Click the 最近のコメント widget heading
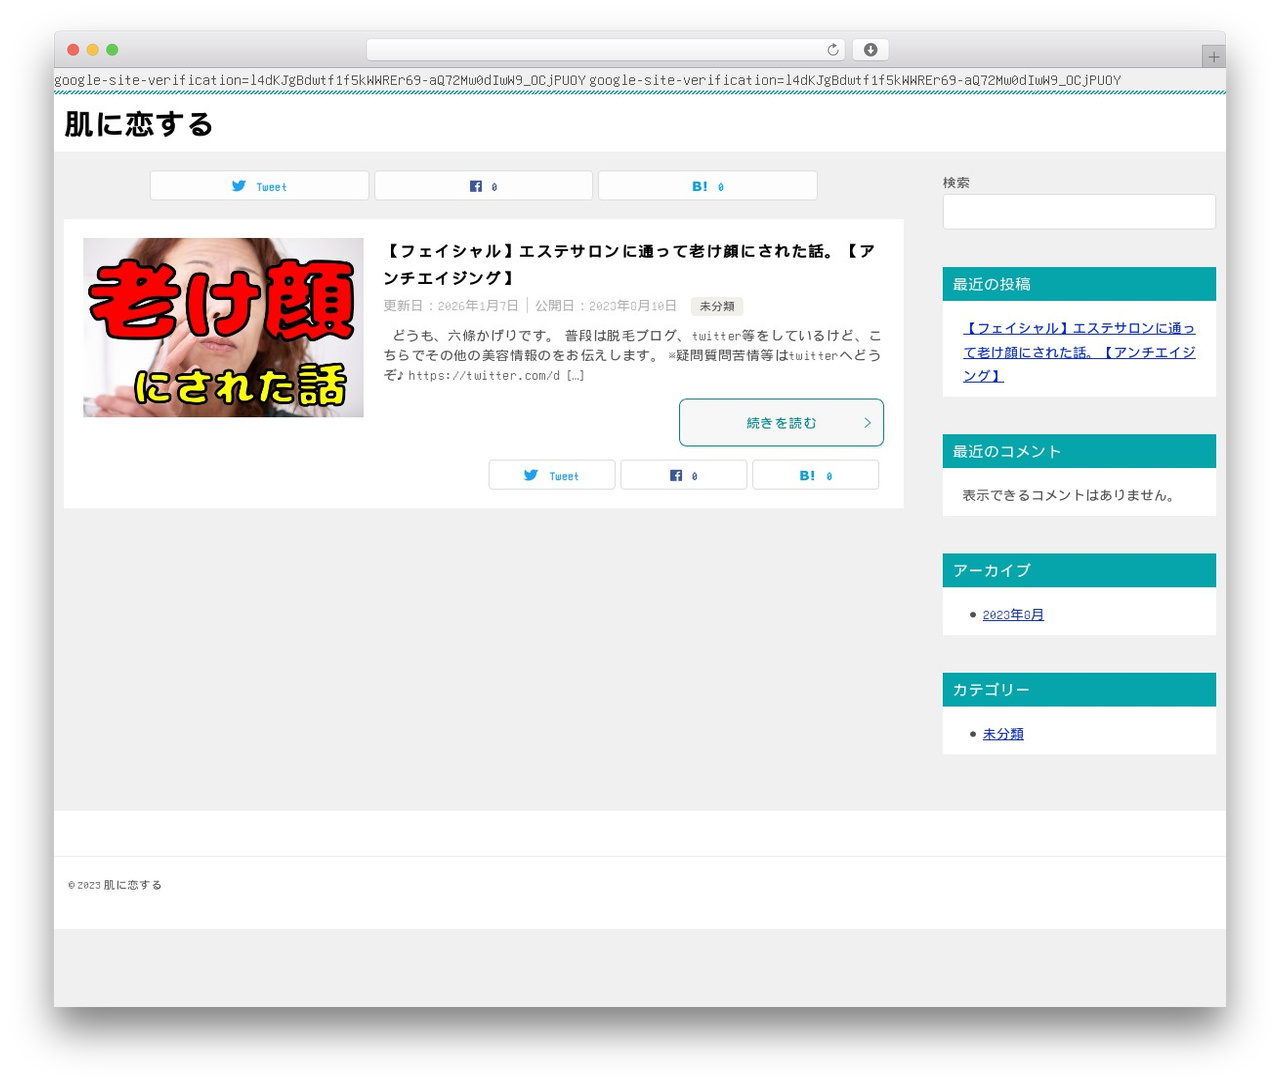The image size is (1280, 1084). pos(1079,451)
